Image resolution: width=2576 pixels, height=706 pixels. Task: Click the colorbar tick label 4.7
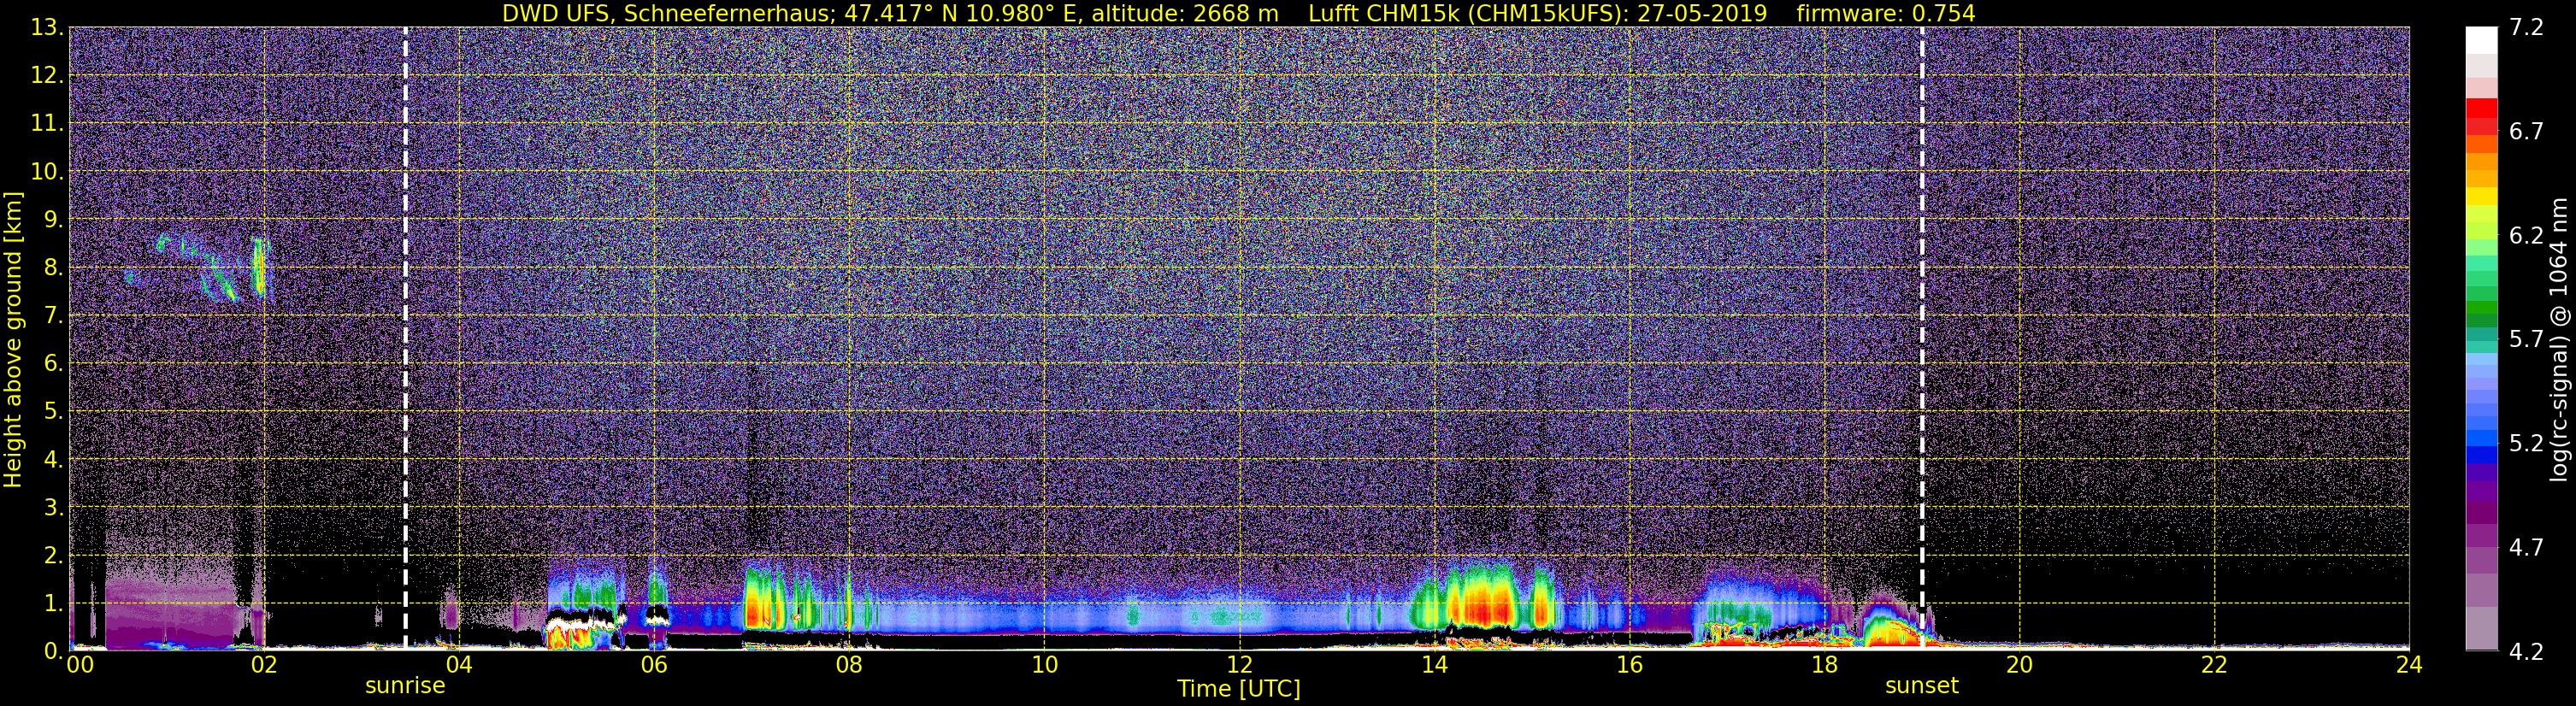2526,548
